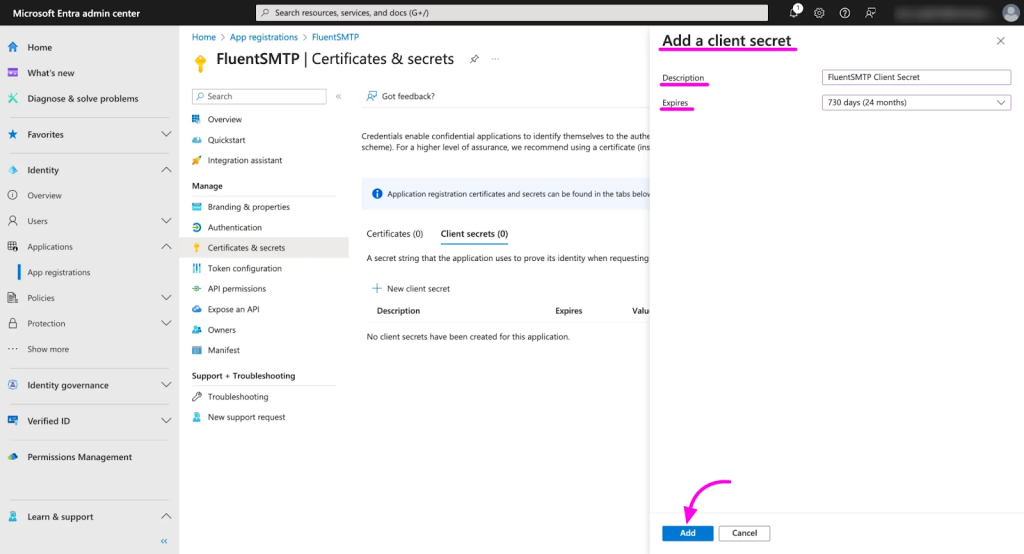This screenshot has width=1024, height=554.
Task: Open the Expires duration dropdown
Action: 915,103
